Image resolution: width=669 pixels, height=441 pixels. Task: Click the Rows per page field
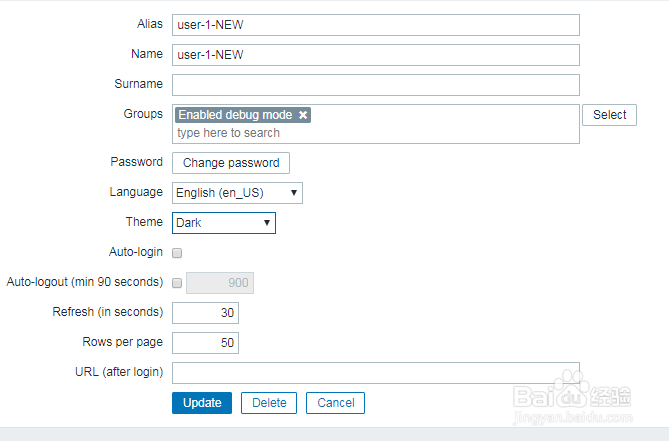[x=205, y=343]
